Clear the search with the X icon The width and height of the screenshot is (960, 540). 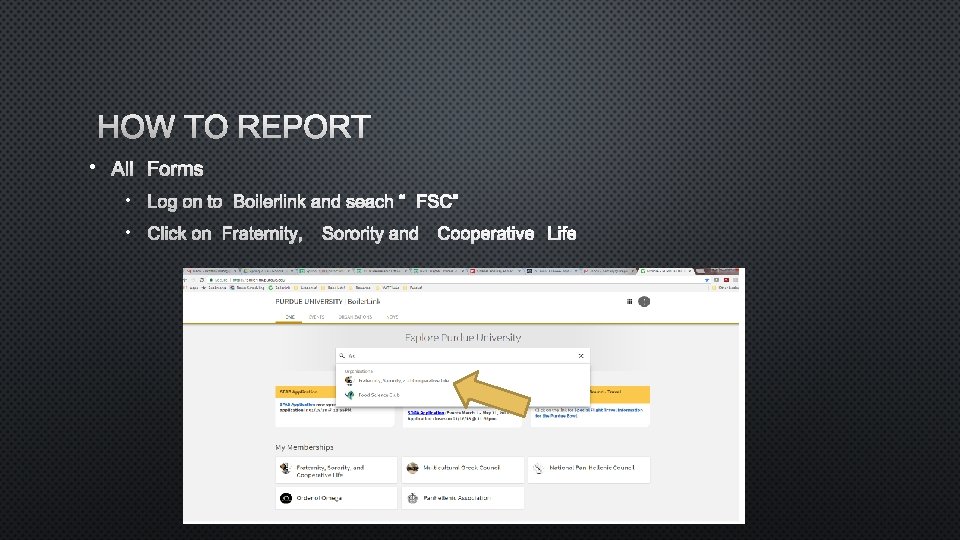coord(581,356)
